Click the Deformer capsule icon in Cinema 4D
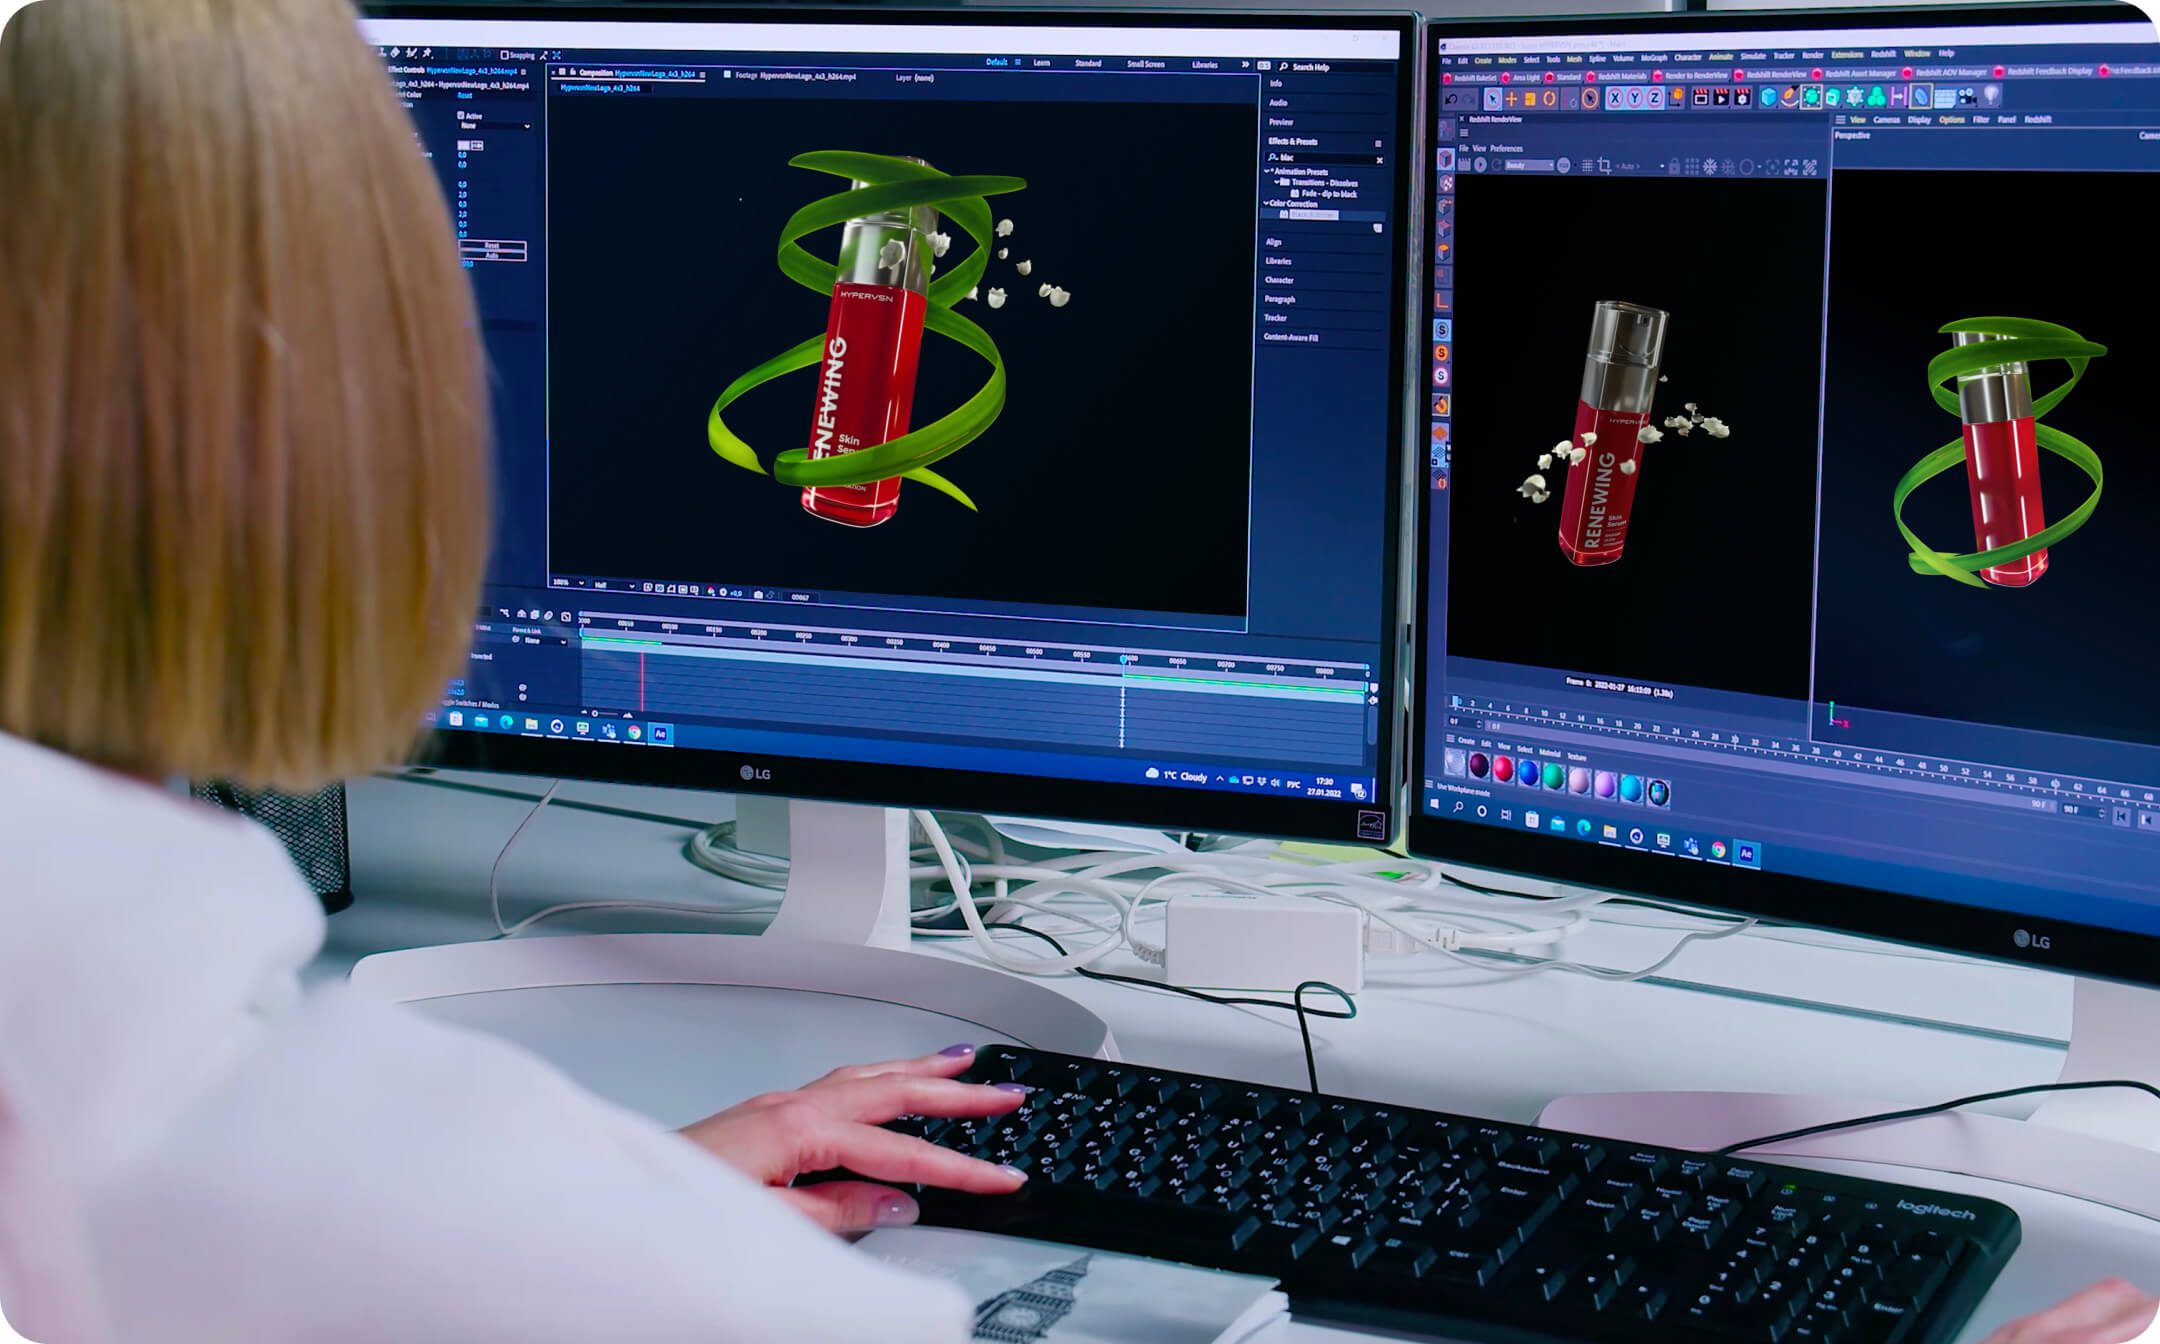 point(1920,96)
